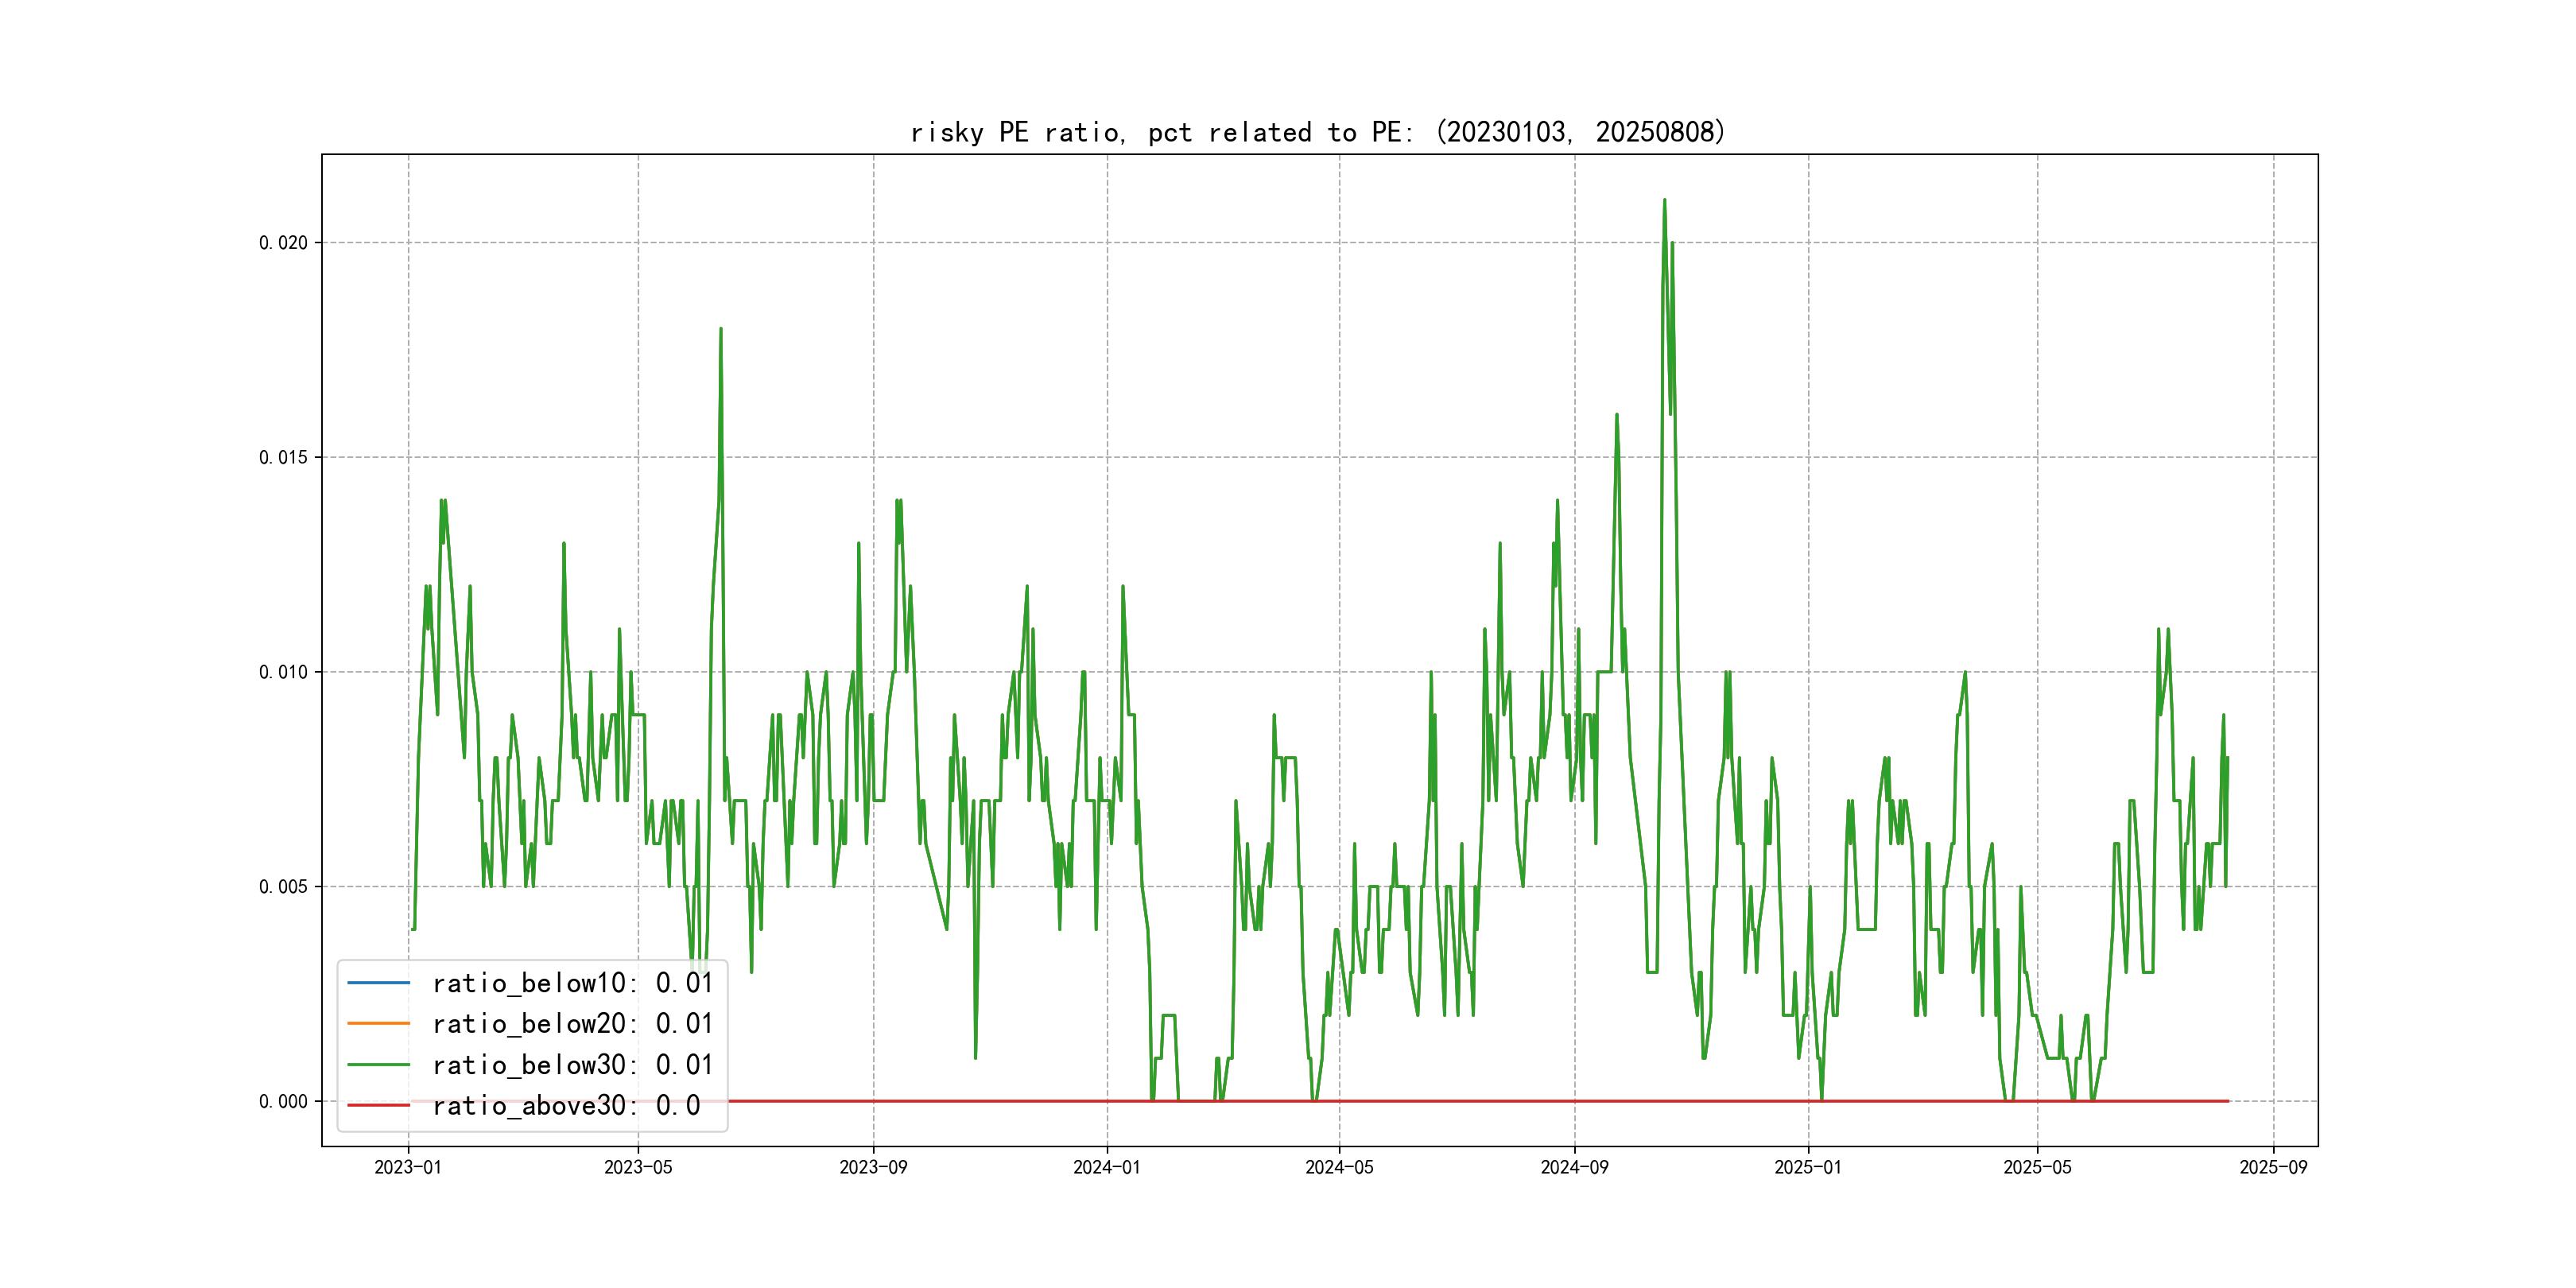Select the ratio_above30: 0.0 legend label
The image size is (2576, 1288).
tap(566, 1106)
